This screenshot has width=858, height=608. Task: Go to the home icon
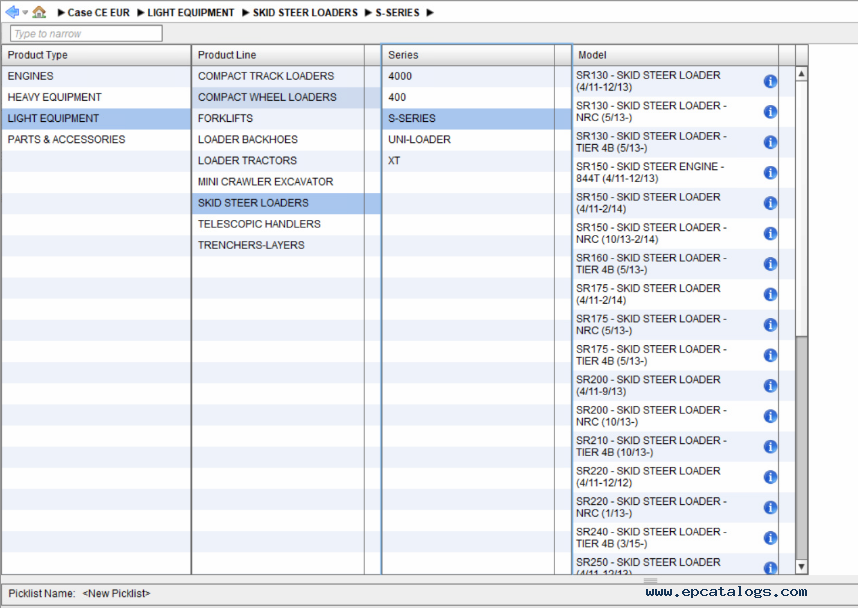pos(39,11)
